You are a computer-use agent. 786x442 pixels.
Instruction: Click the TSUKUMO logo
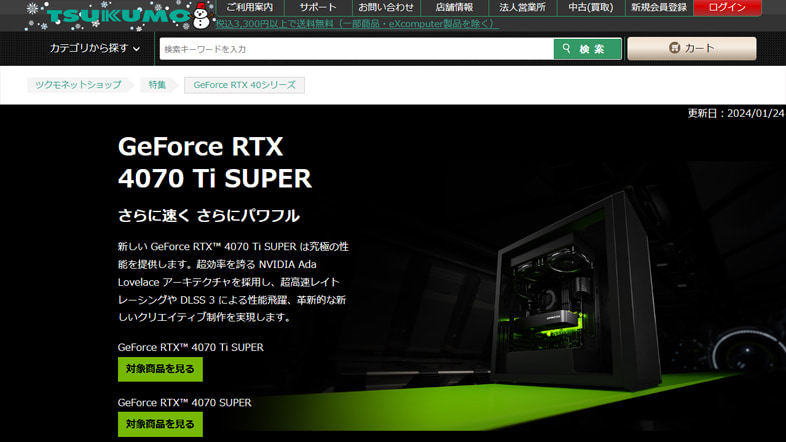click(x=119, y=16)
